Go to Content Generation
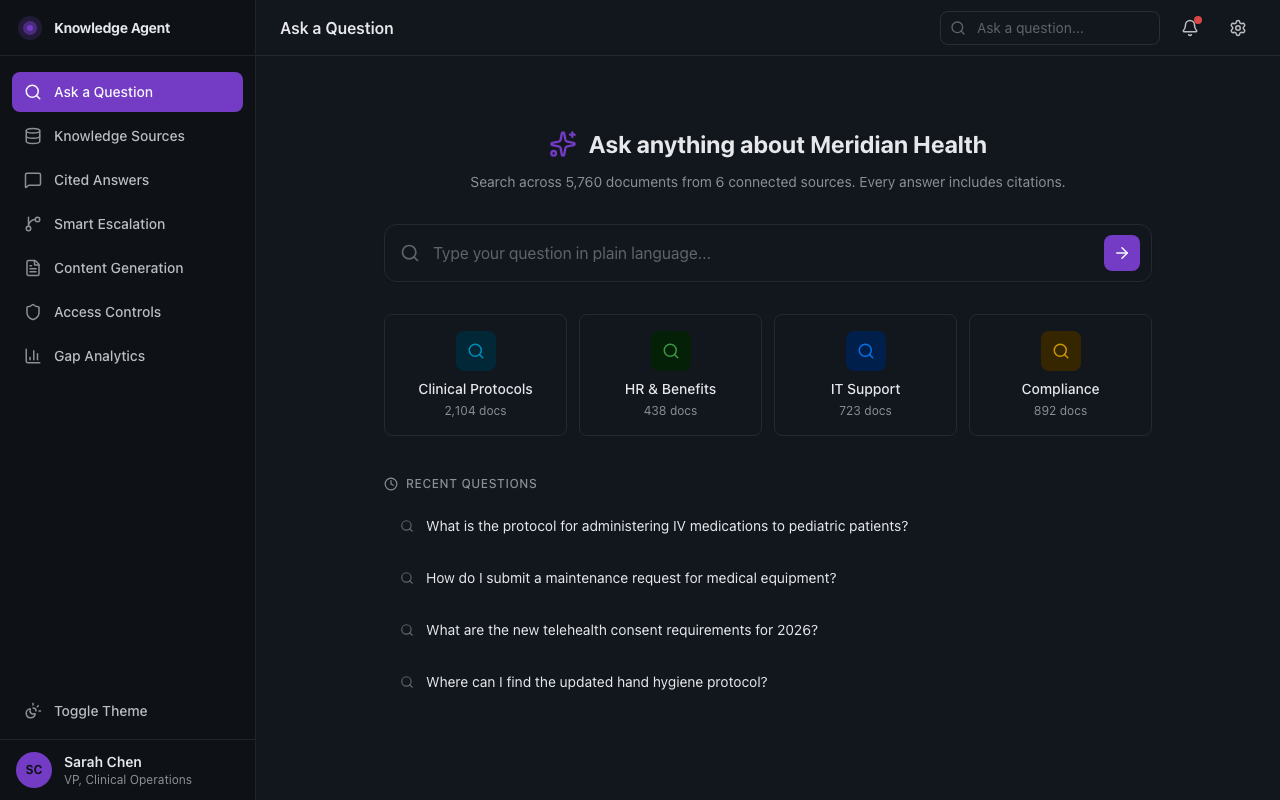1280x800 pixels. [x=118, y=268]
